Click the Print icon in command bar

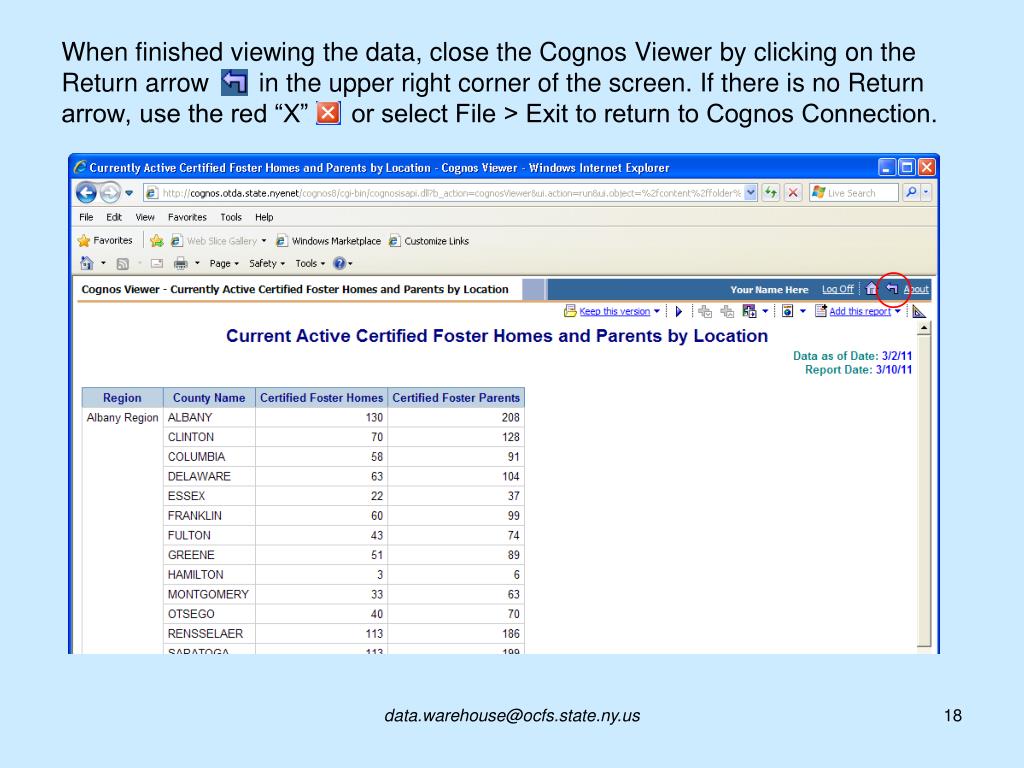tap(180, 264)
